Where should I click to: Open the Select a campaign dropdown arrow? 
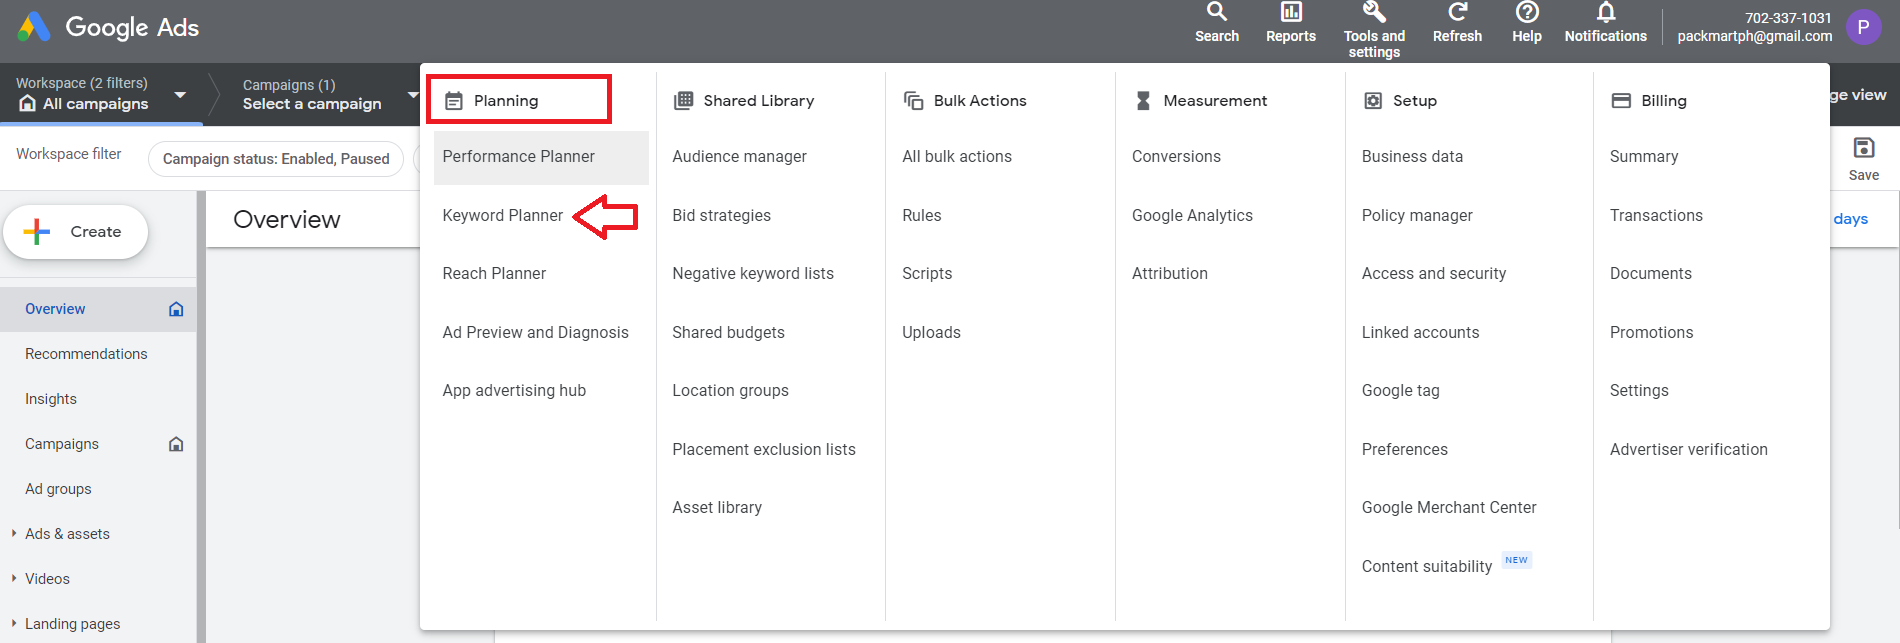(x=412, y=95)
